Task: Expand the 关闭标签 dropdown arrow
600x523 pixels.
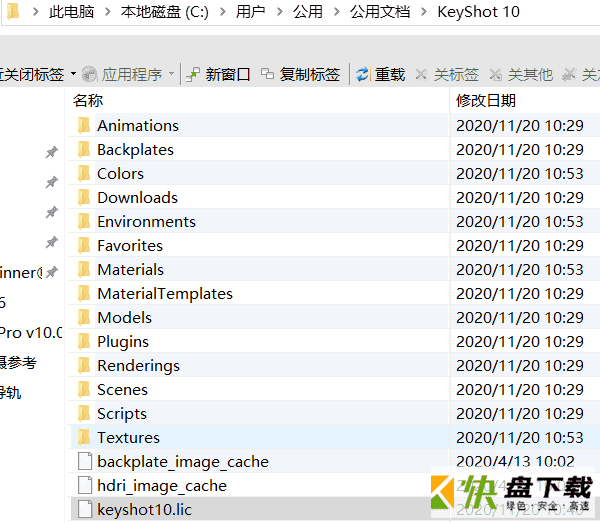Action: click(73, 73)
